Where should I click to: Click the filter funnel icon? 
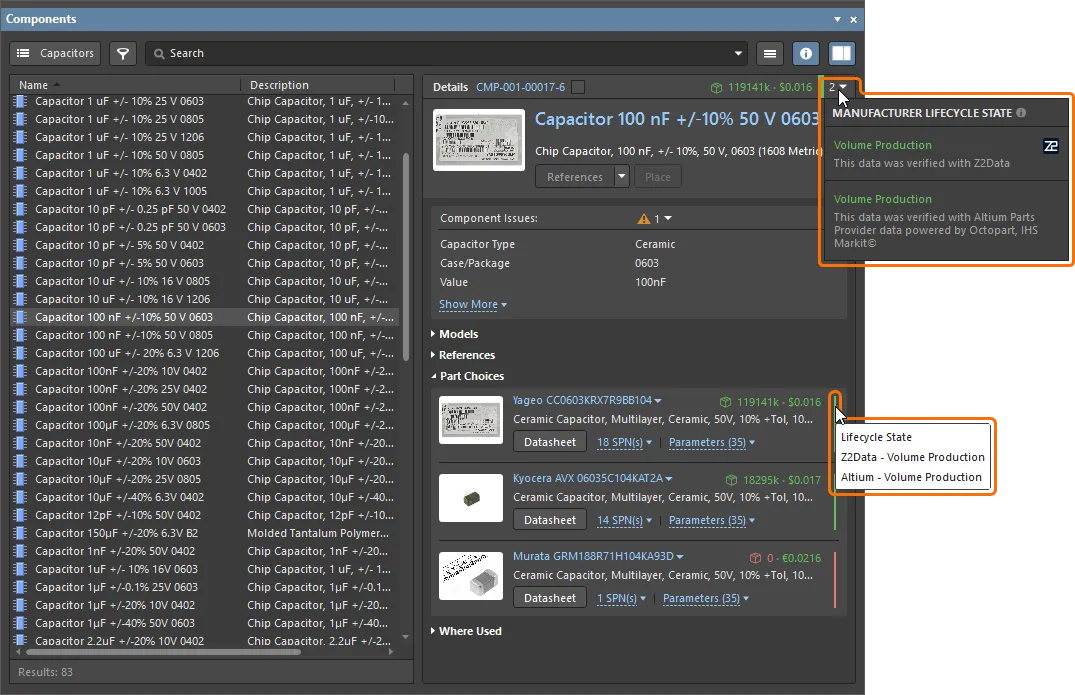click(x=122, y=53)
